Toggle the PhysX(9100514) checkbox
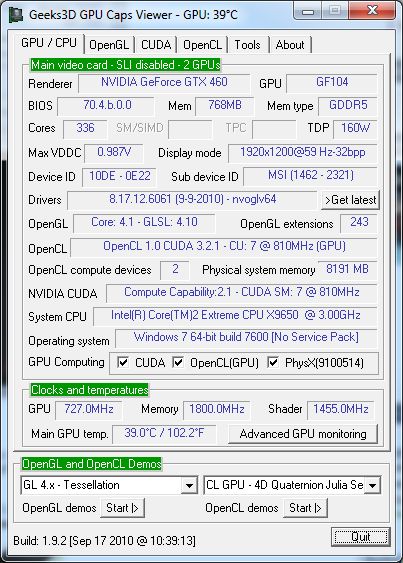The image size is (403, 563). 273,362
